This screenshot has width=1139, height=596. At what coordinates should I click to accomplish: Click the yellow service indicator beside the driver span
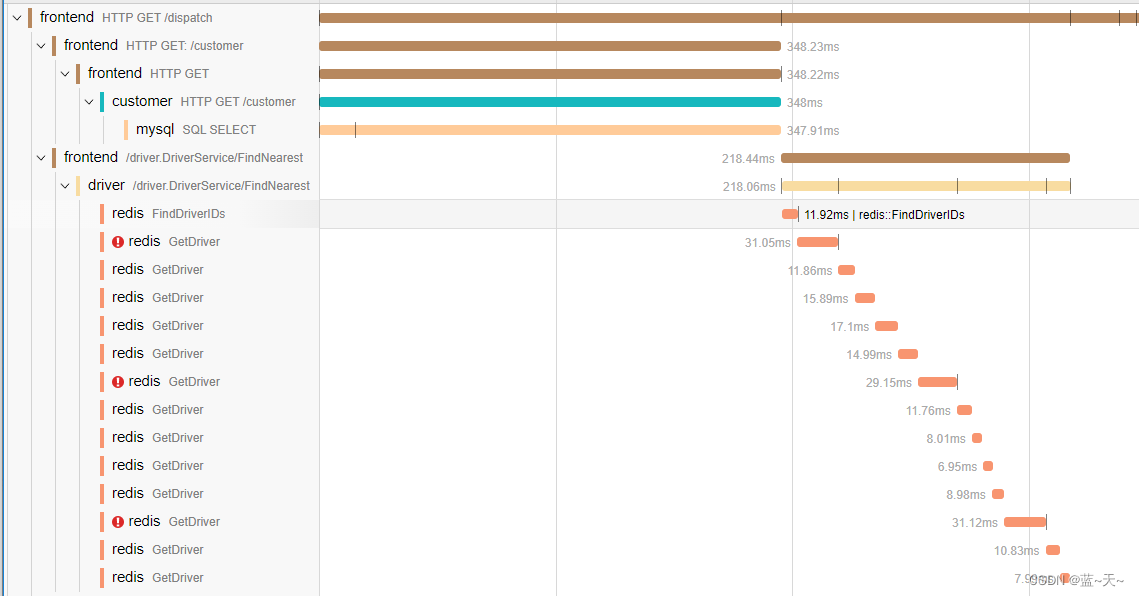79,185
